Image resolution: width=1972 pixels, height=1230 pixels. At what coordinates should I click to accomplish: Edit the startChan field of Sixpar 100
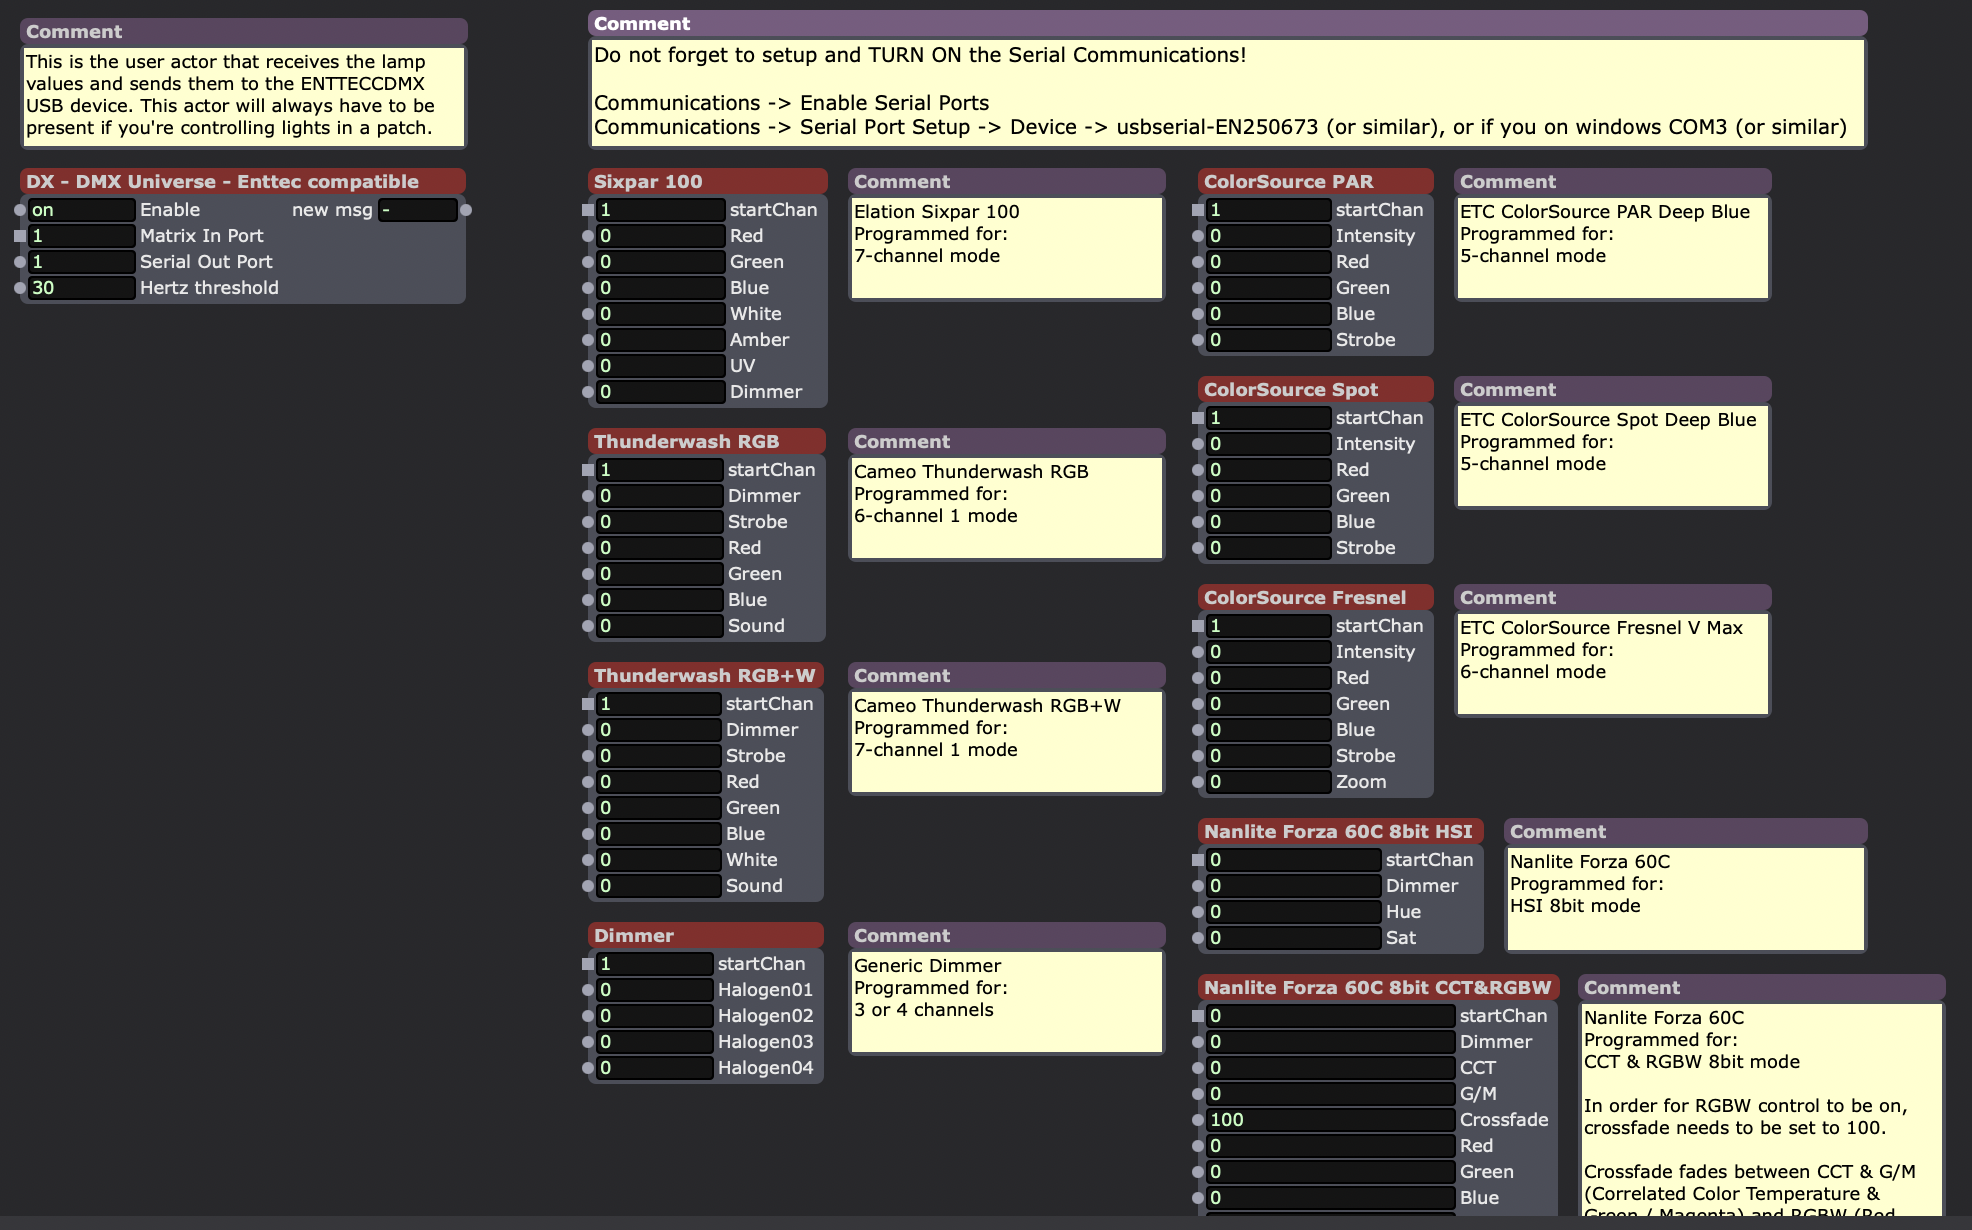pos(658,210)
